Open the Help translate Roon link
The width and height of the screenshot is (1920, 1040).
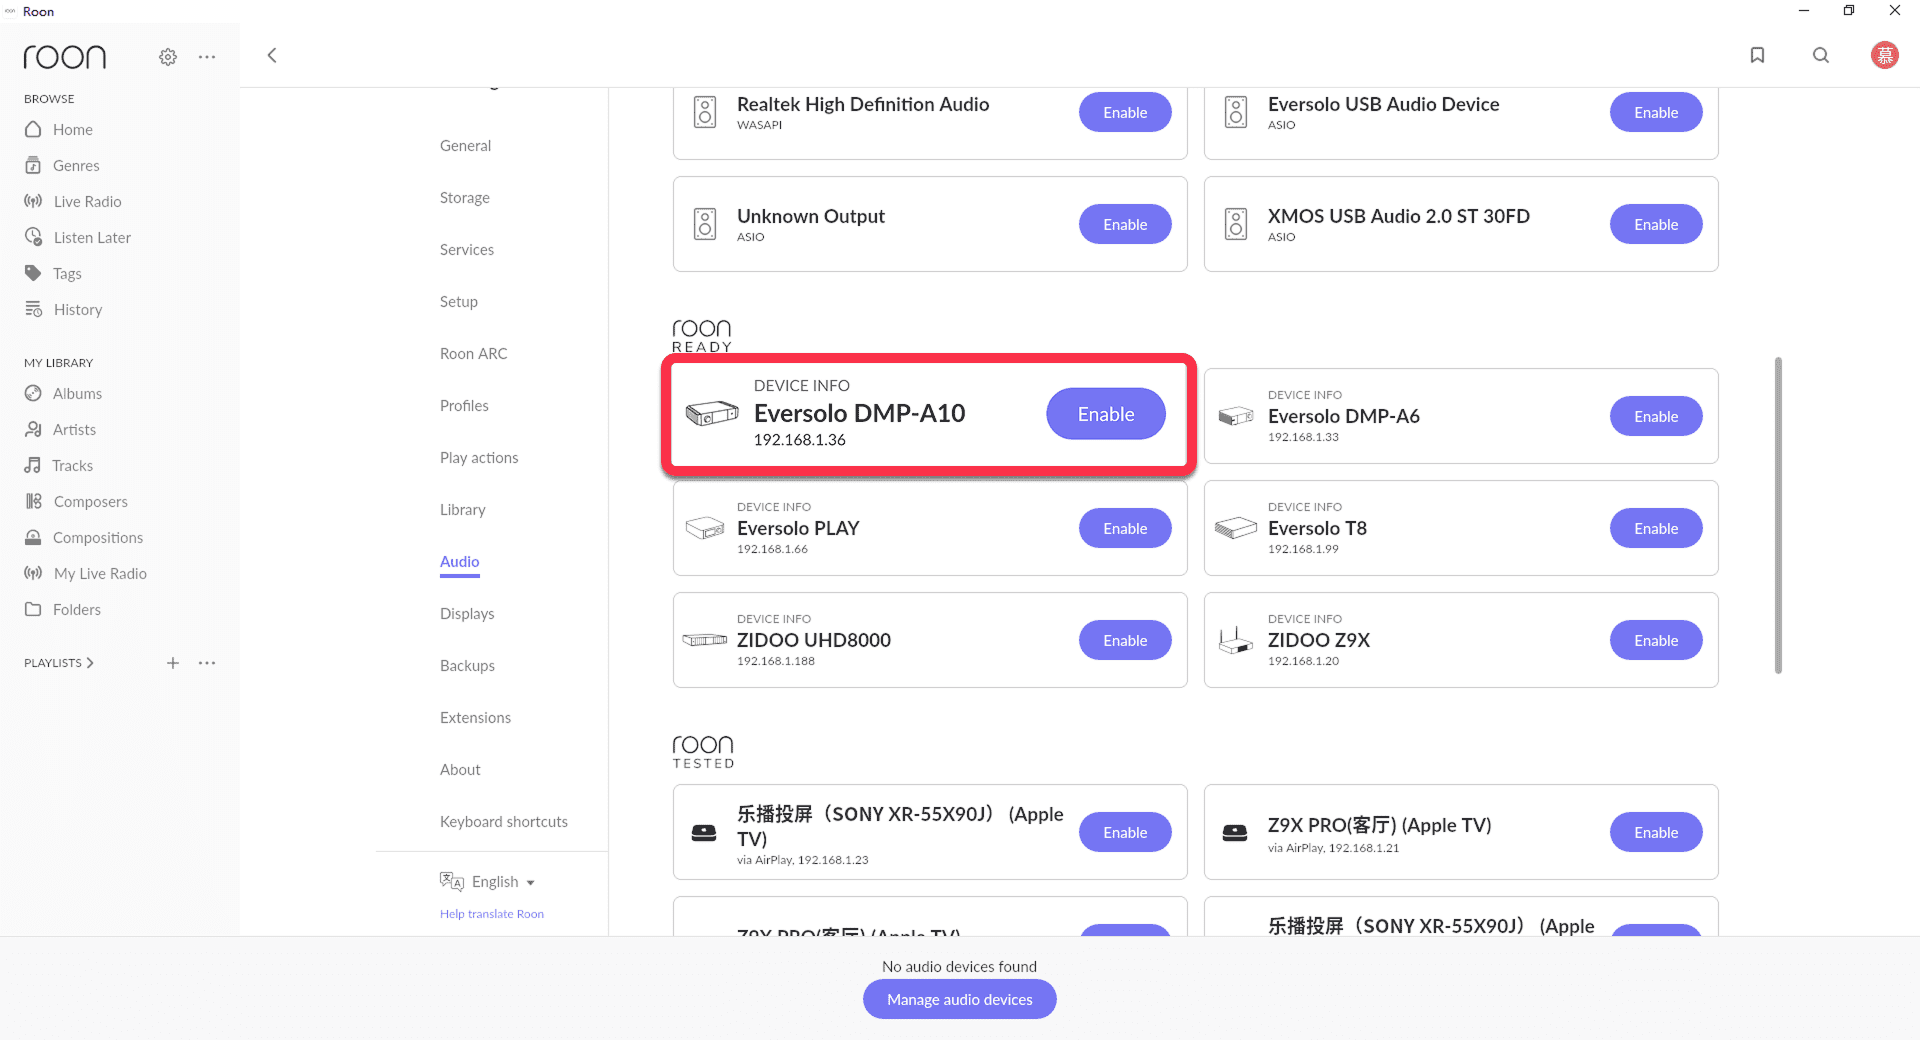click(x=492, y=914)
